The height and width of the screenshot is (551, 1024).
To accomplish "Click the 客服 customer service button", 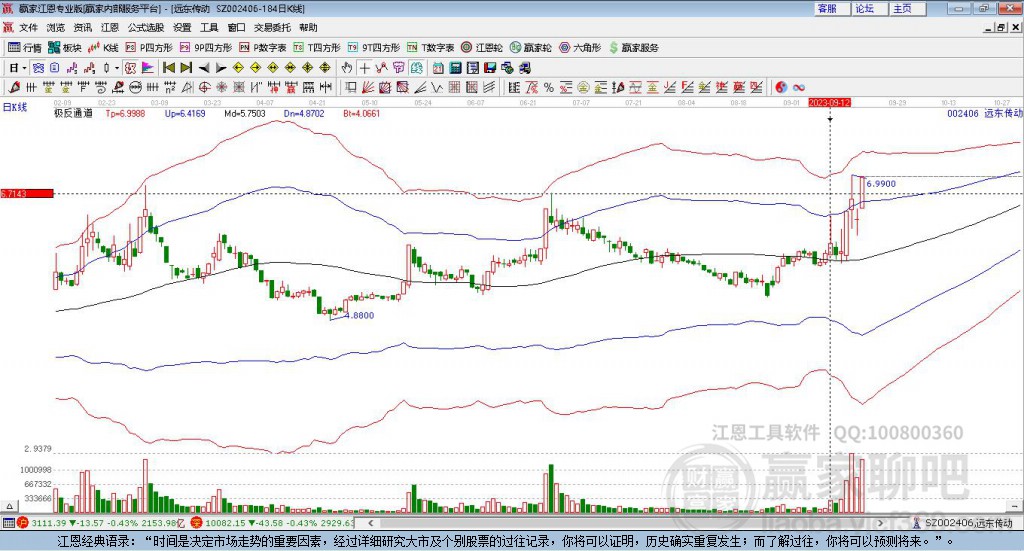I will [x=832, y=8].
